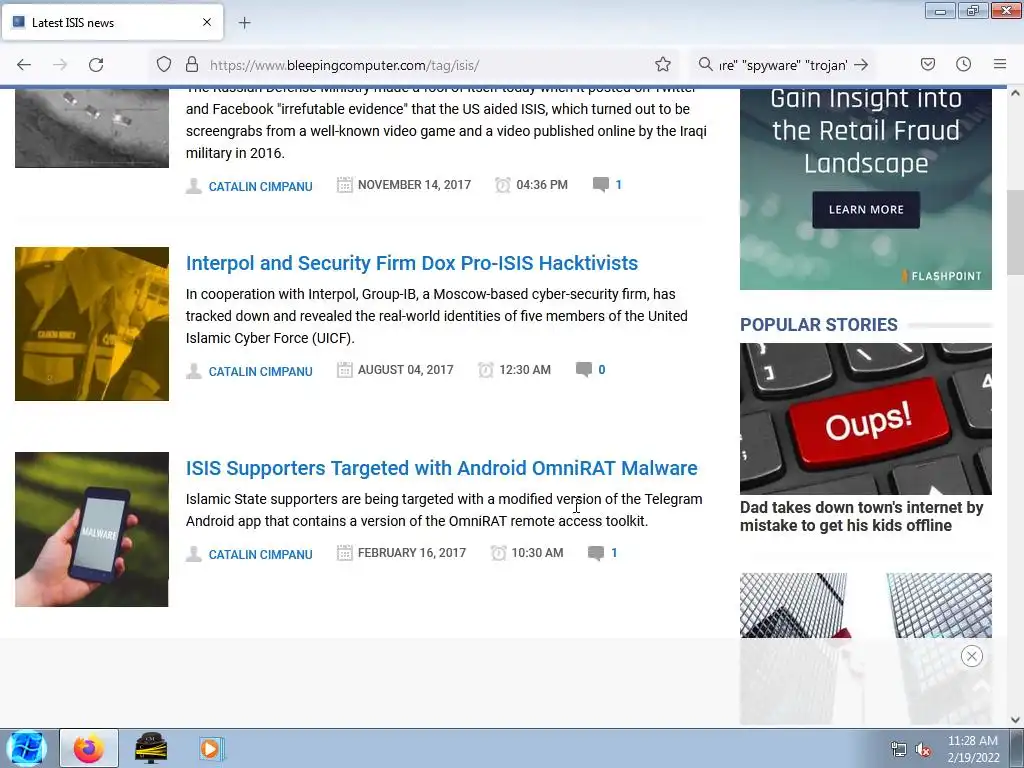Viewport: 1024px width, 768px height.
Task: Select the Latest ISIS news tab
Action: (x=112, y=22)
